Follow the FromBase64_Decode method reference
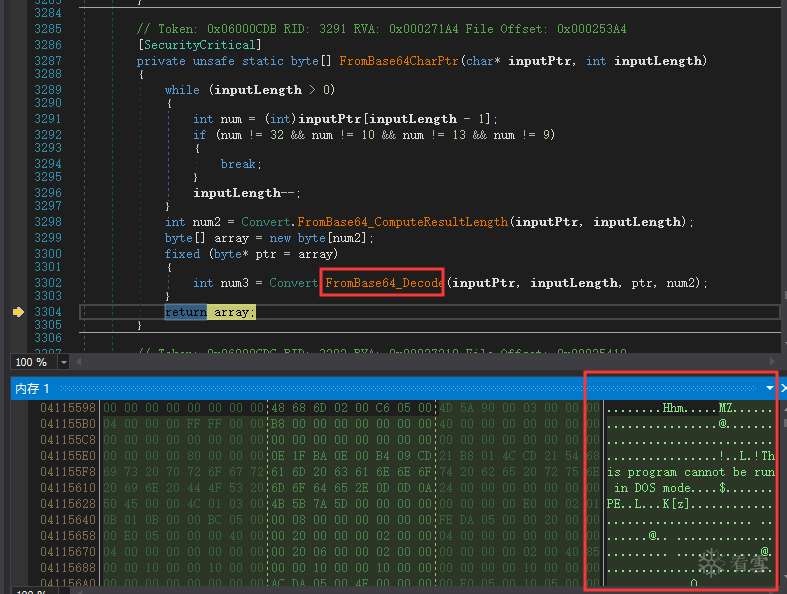 (x=384, y=283)
